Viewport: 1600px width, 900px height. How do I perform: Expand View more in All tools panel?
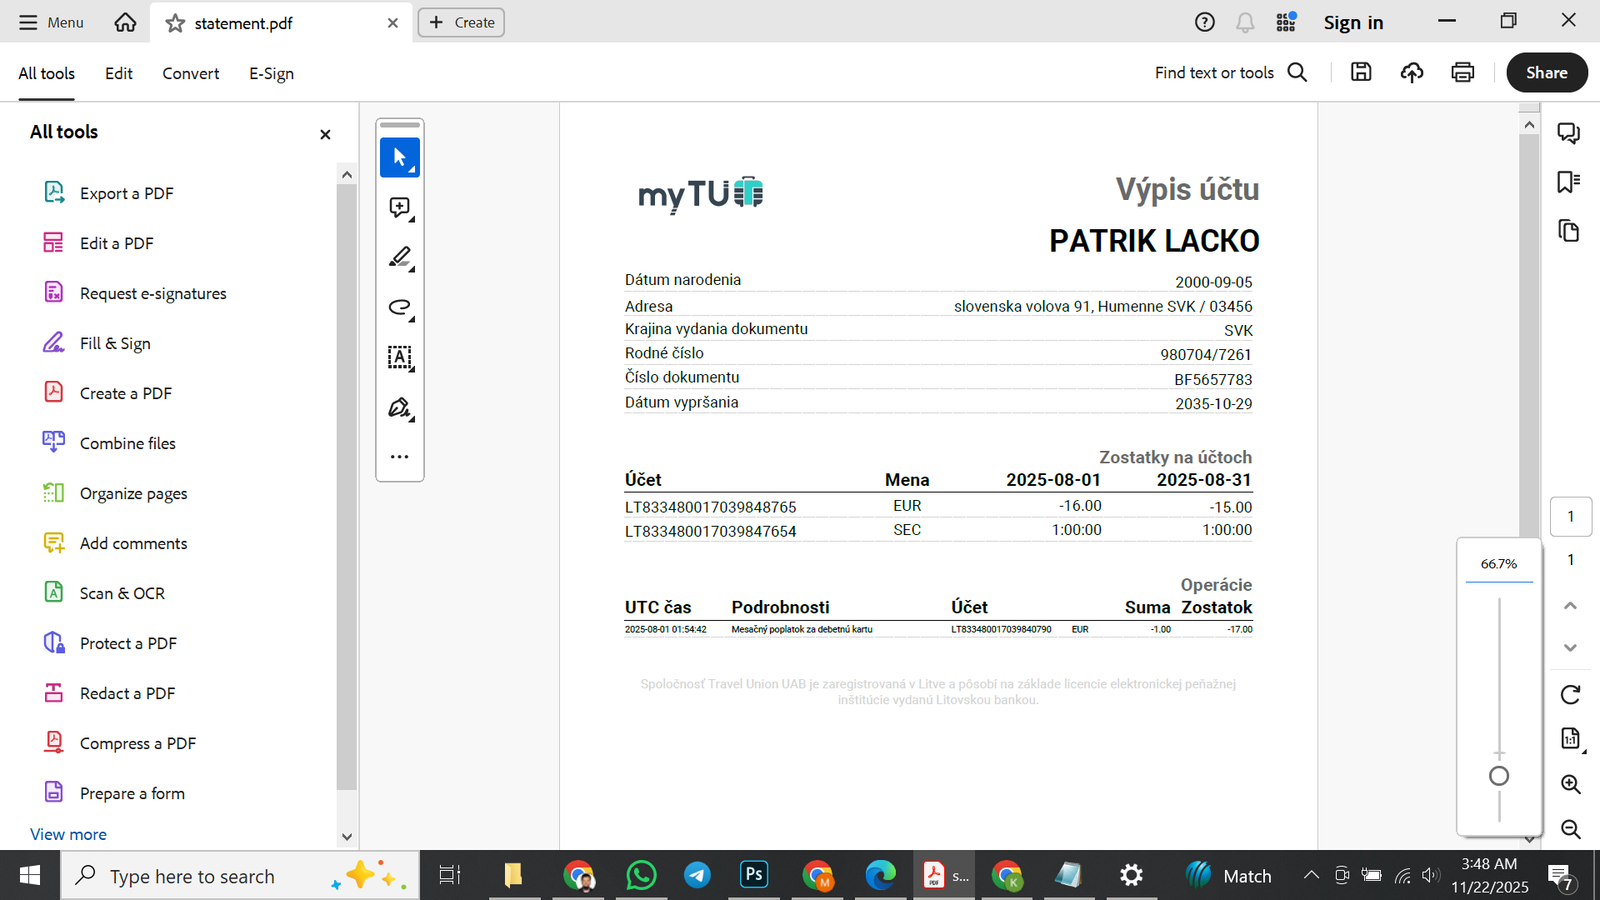[67, 833]
